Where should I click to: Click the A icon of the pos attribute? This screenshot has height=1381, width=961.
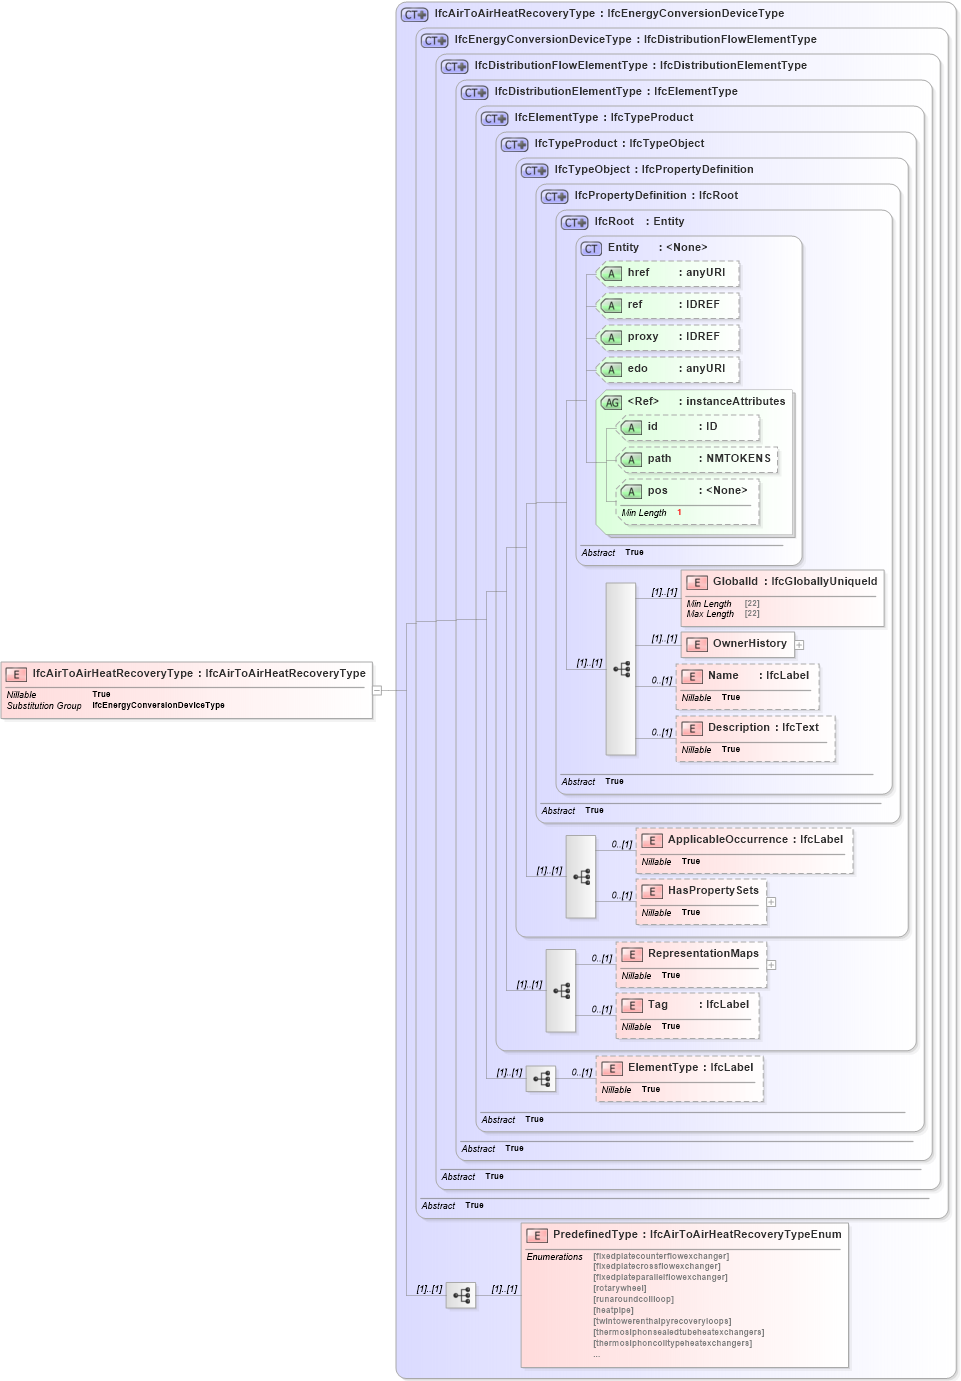[x=631, y=491]
